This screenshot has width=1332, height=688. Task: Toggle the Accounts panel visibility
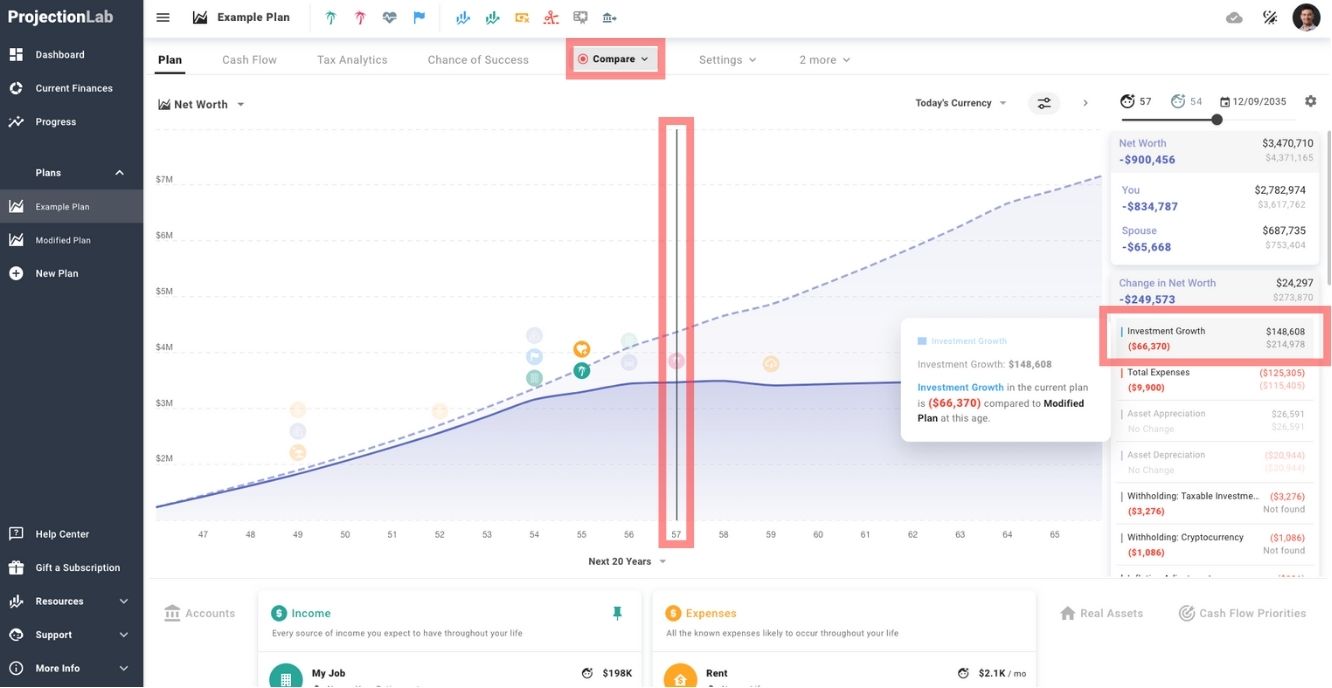click(199, 613)
